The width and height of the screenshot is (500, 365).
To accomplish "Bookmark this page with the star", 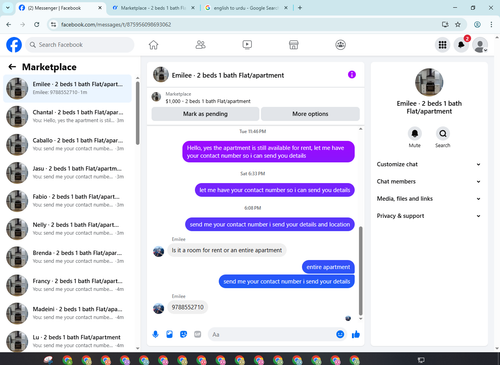I will [458, 24].
